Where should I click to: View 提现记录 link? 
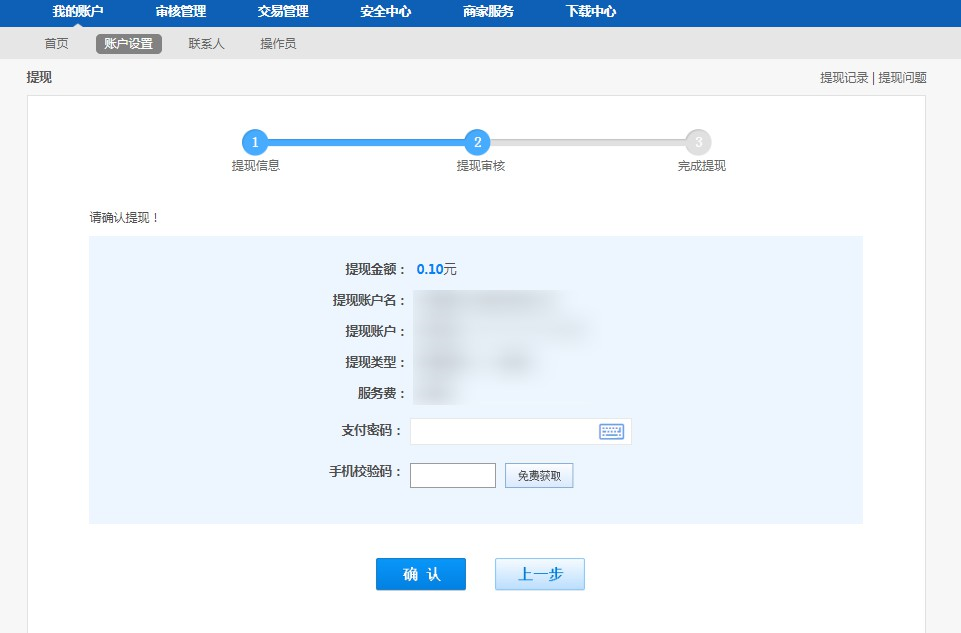click(x=844, y=78)
